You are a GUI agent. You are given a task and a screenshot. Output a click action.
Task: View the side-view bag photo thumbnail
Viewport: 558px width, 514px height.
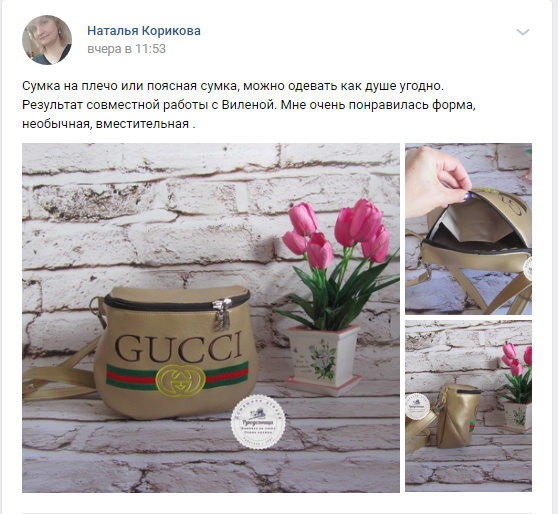468,406
